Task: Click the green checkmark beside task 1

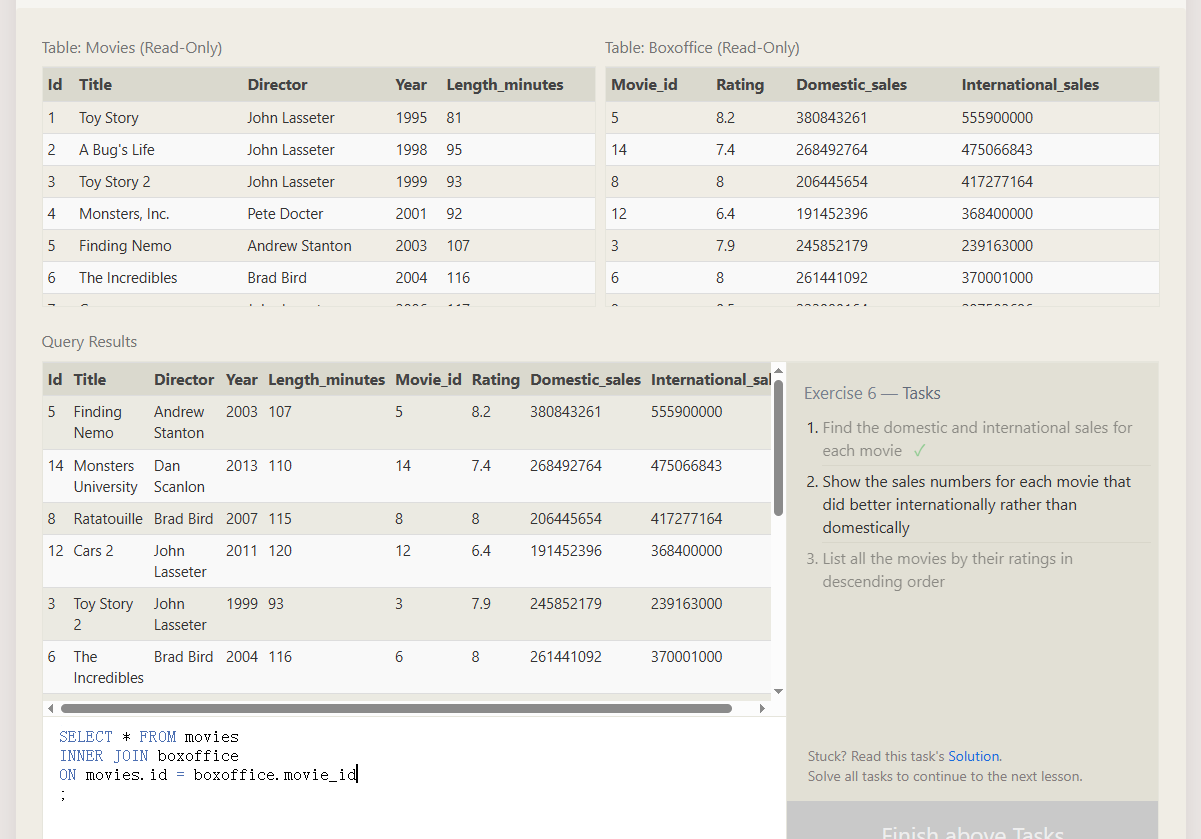Action: [x=920, y=451]
